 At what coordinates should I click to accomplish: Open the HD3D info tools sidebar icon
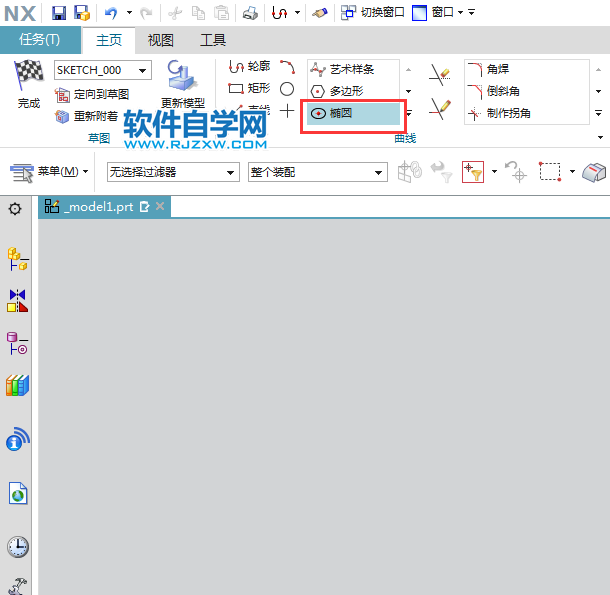click(18, 439)
